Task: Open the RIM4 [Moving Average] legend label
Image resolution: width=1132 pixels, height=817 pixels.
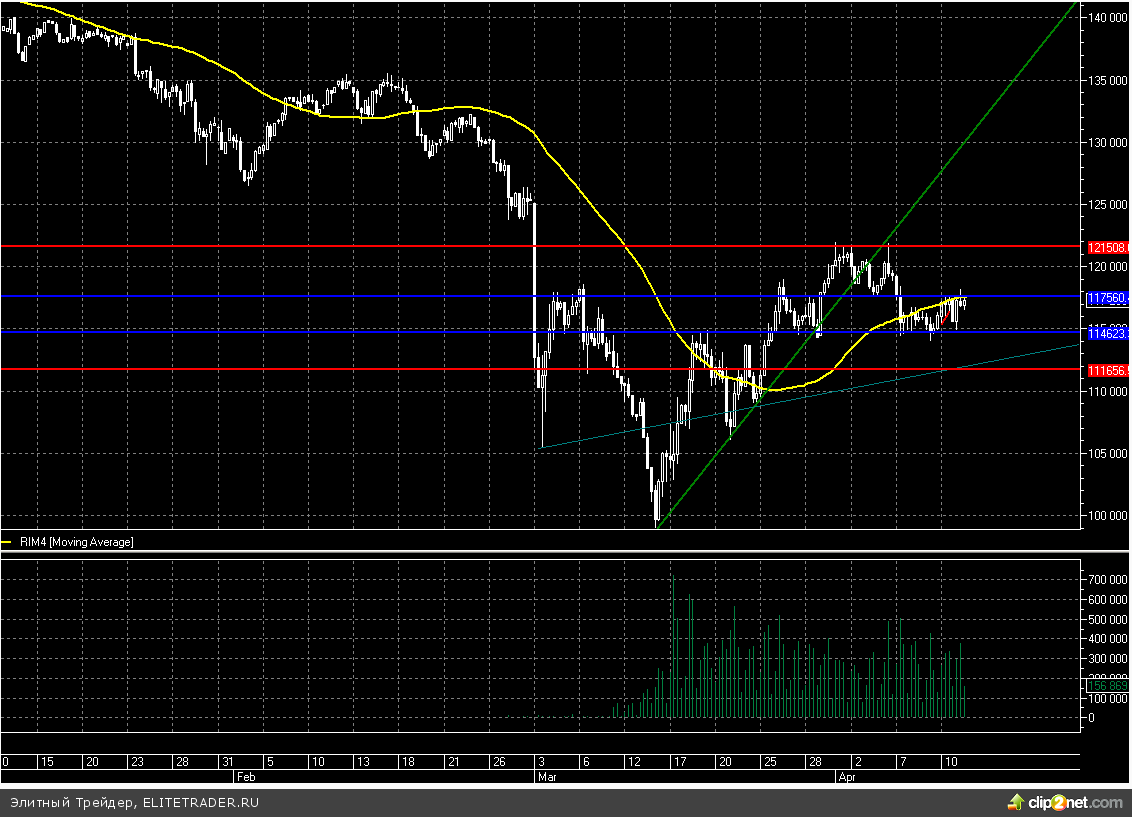Action: (x=76, y=541)
